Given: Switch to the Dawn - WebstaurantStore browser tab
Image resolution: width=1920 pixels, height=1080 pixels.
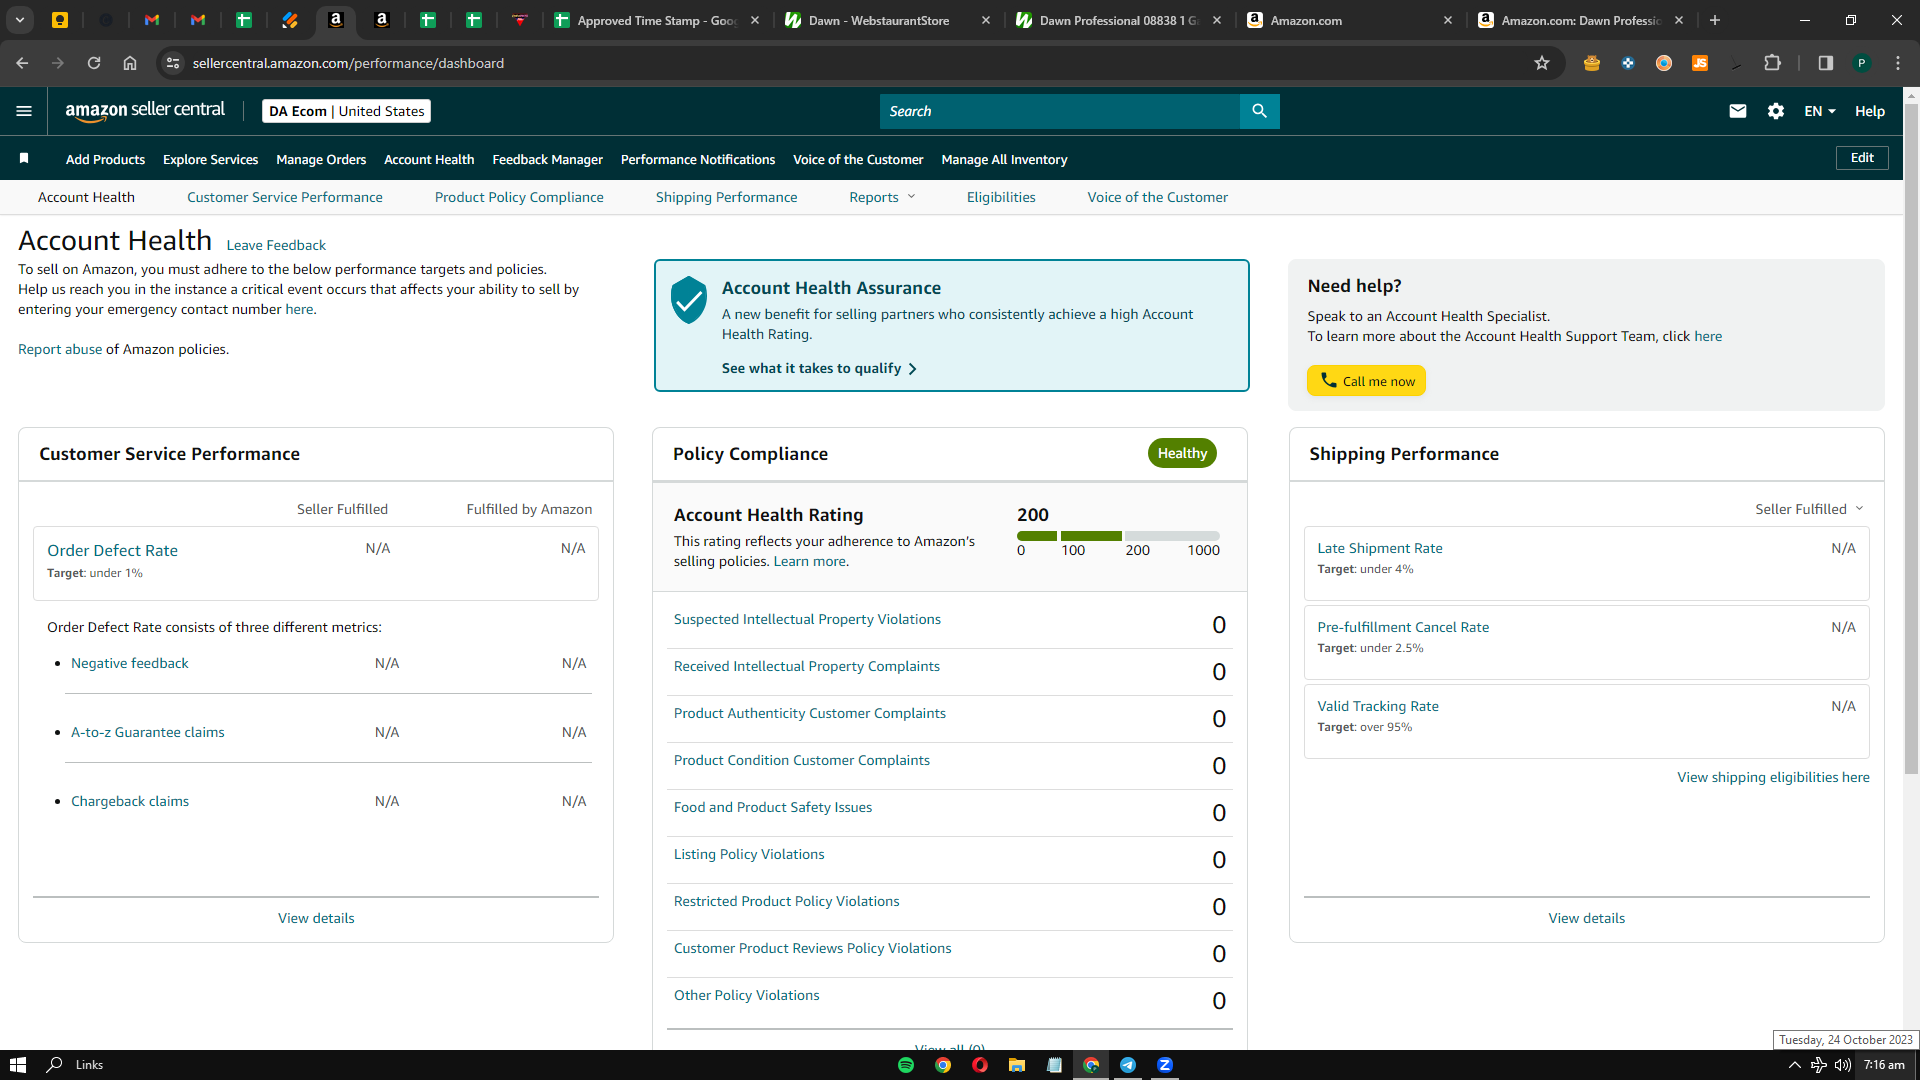Looking at the screenshot, I should pos(885,20).
